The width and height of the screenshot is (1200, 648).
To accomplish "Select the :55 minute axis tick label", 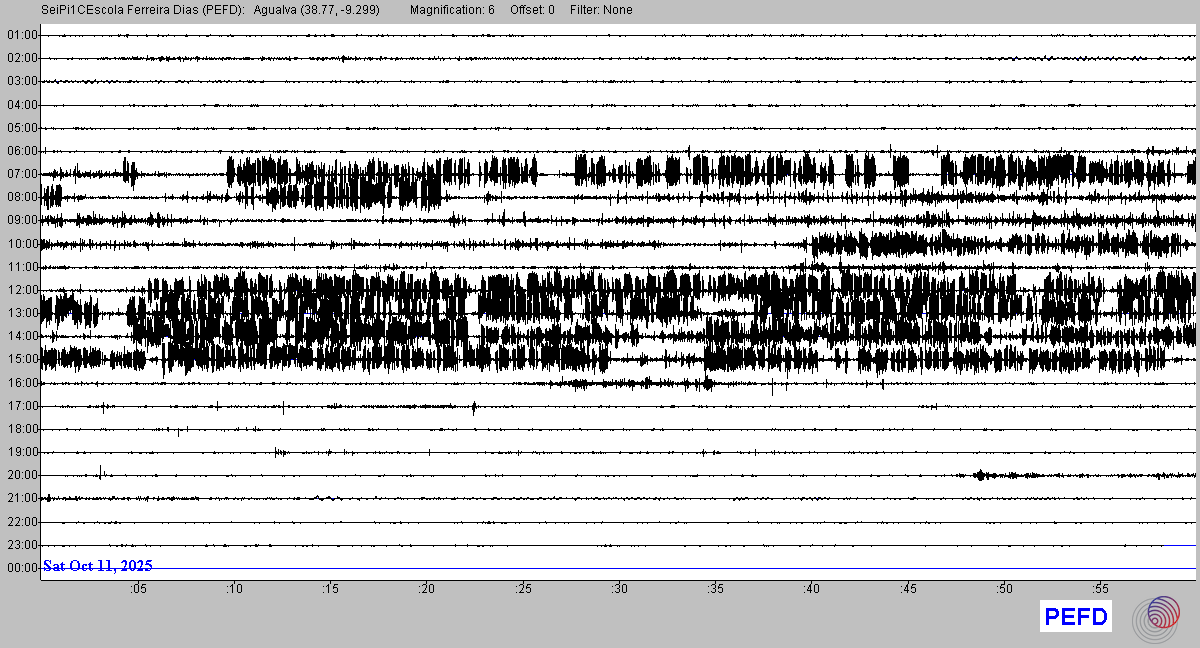I will [1100, 588].
